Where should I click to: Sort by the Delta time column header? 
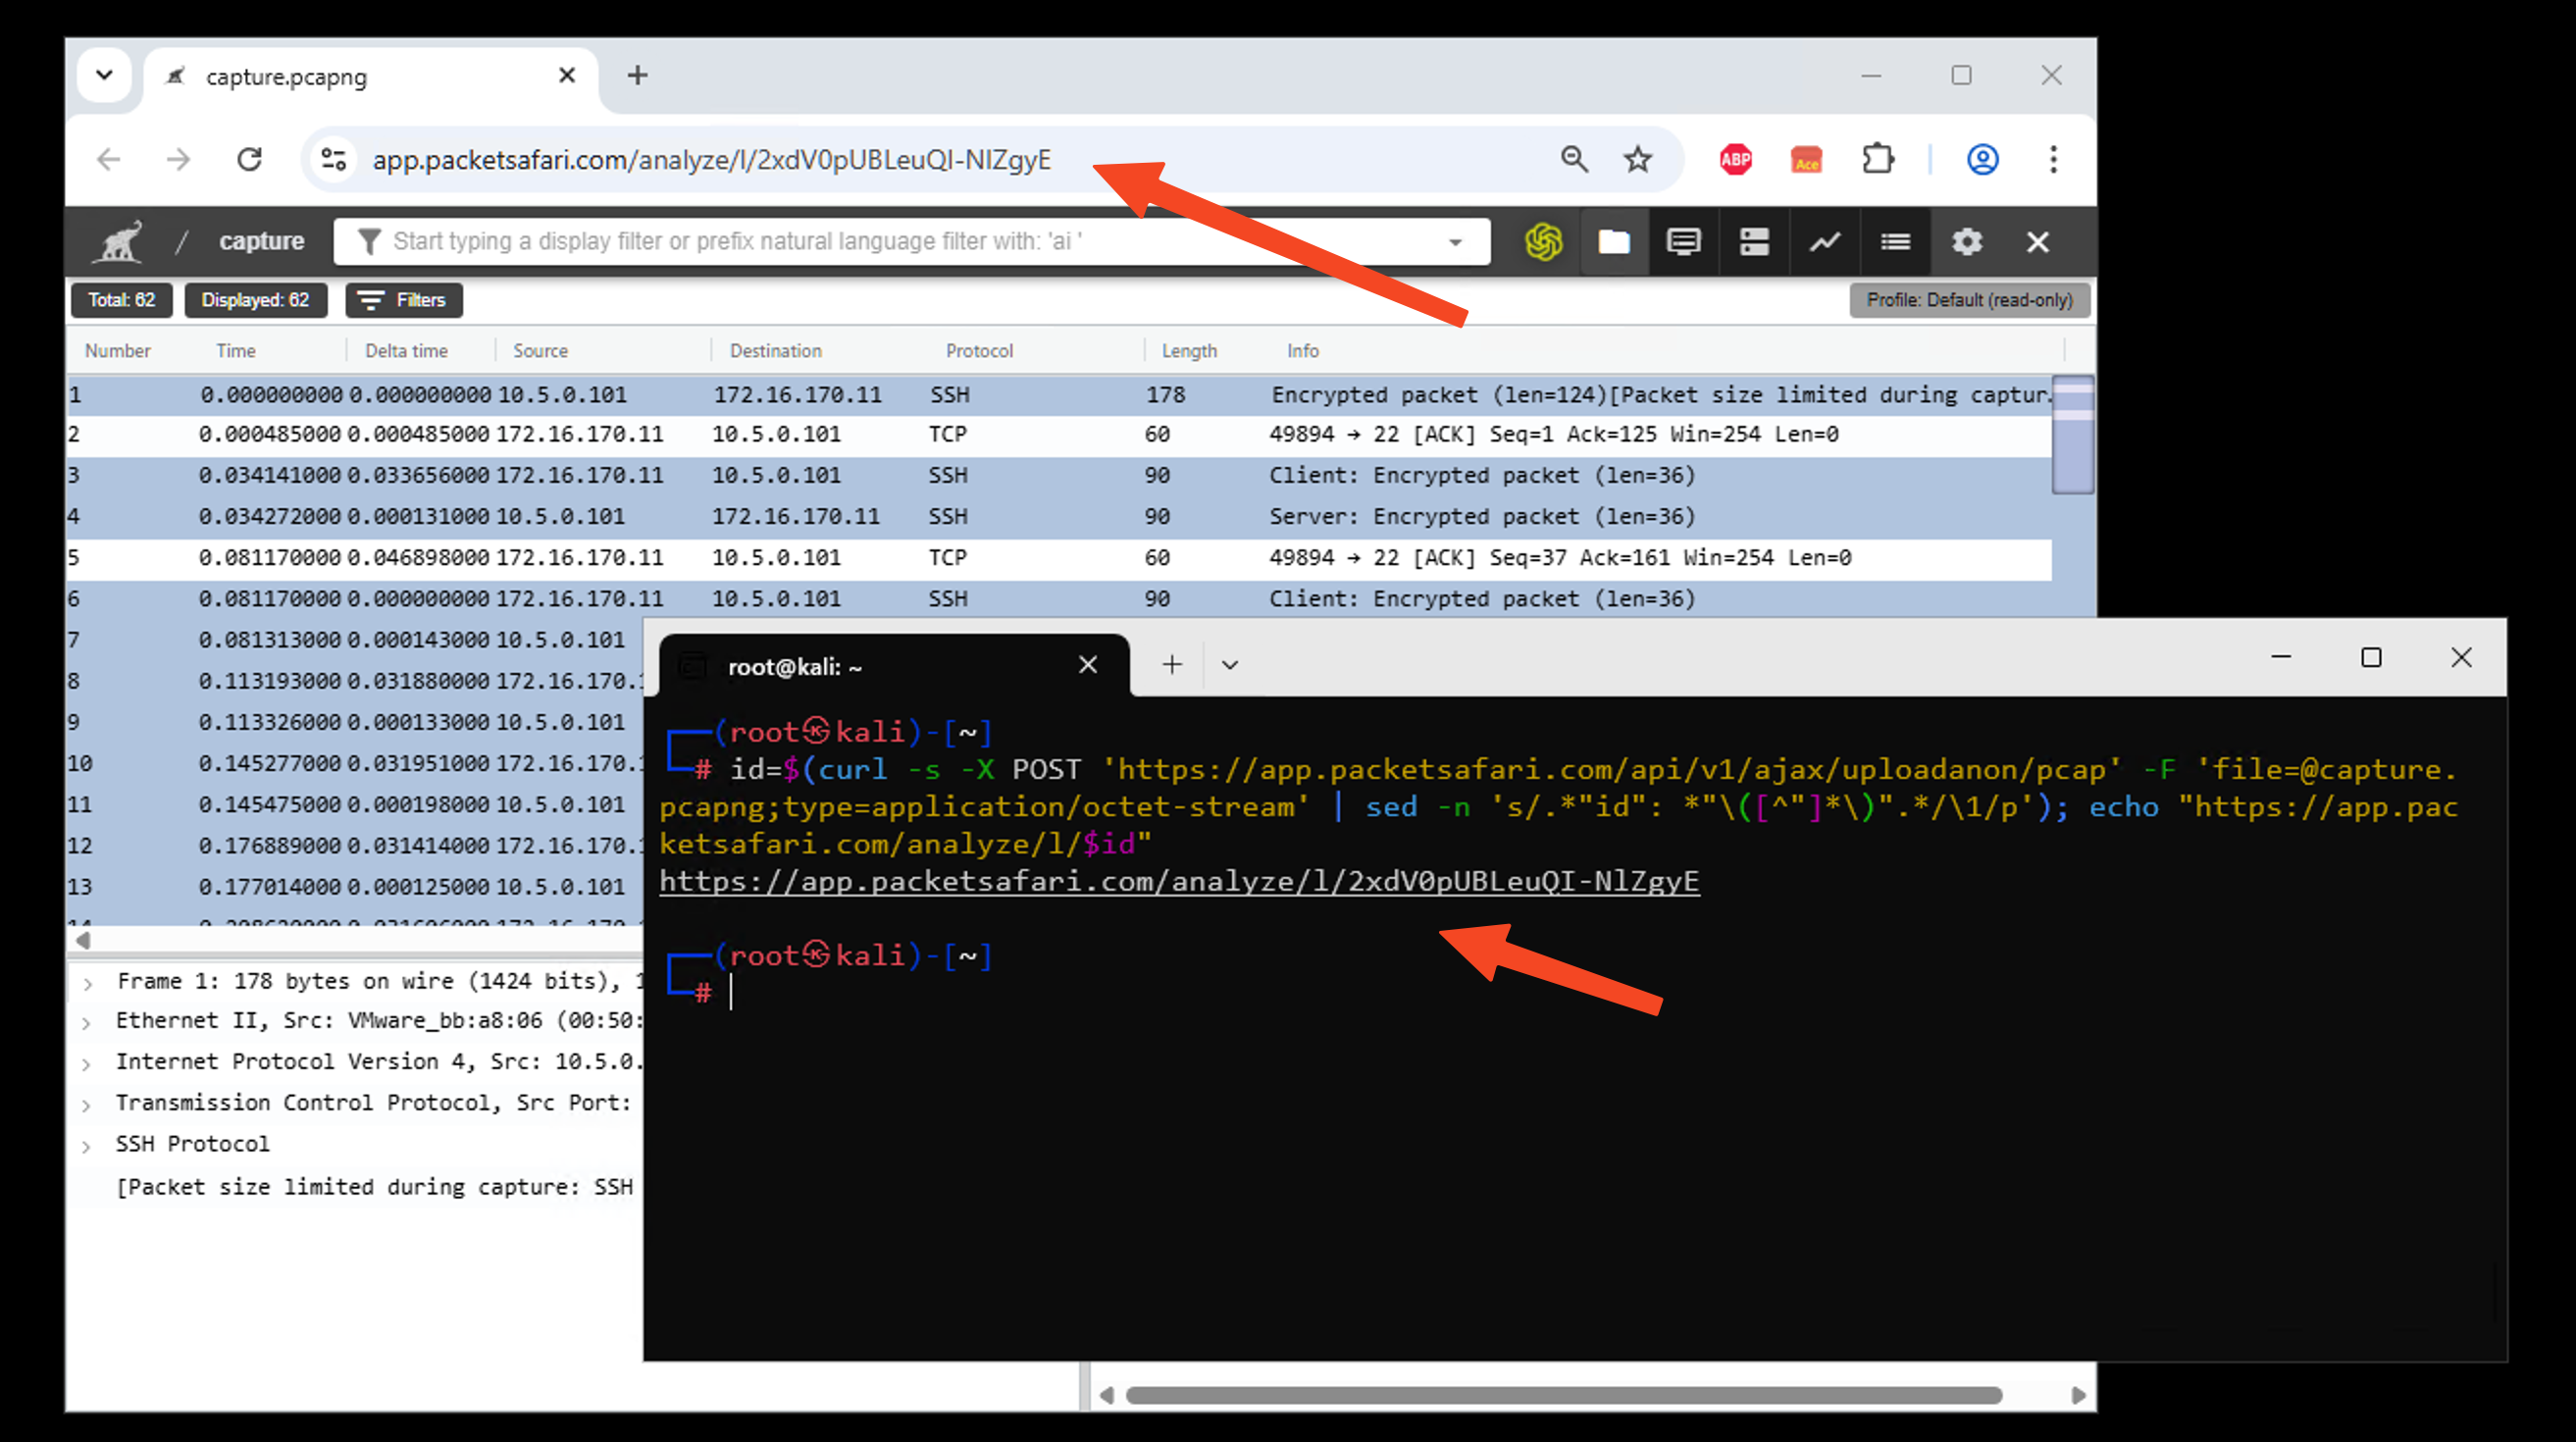click(406, 351)
